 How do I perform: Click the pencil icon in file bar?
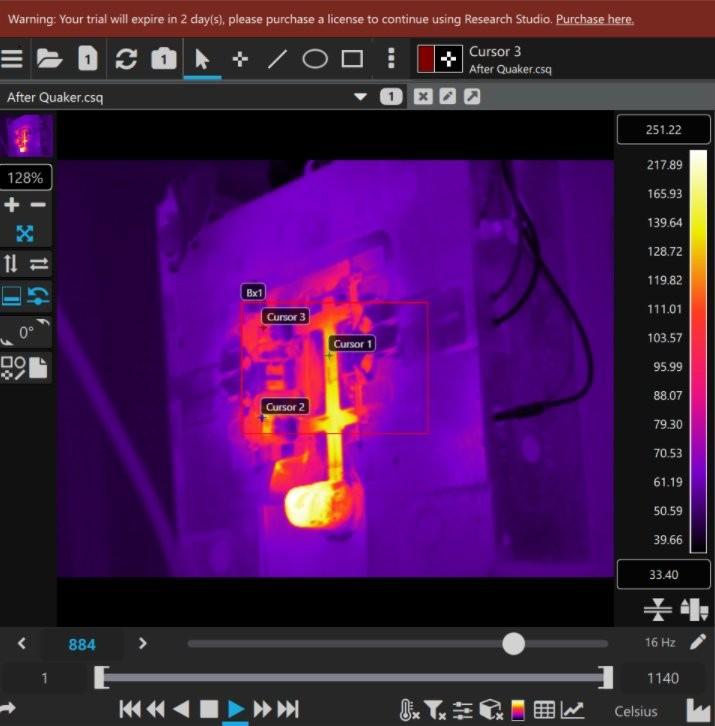(x=447, y=97)
